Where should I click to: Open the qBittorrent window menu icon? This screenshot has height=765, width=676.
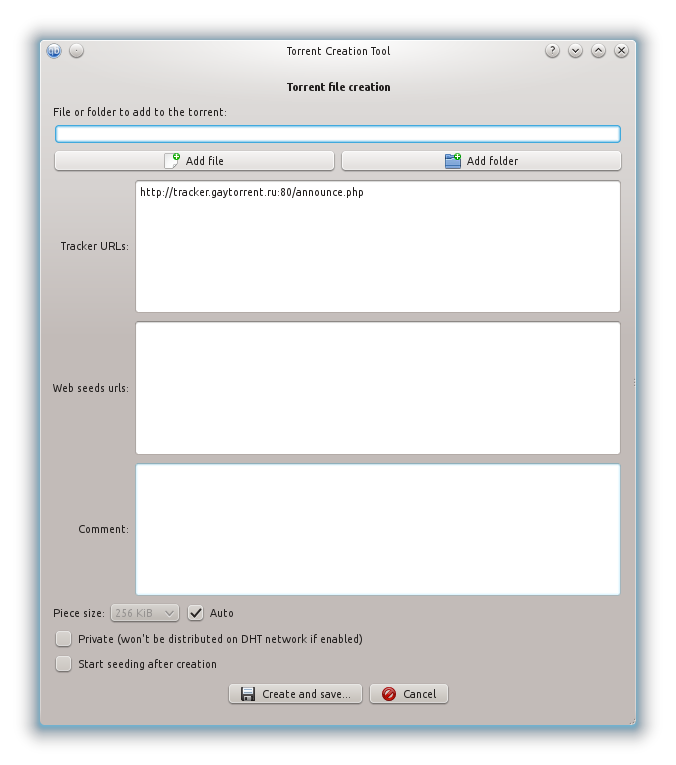(54, 51)
